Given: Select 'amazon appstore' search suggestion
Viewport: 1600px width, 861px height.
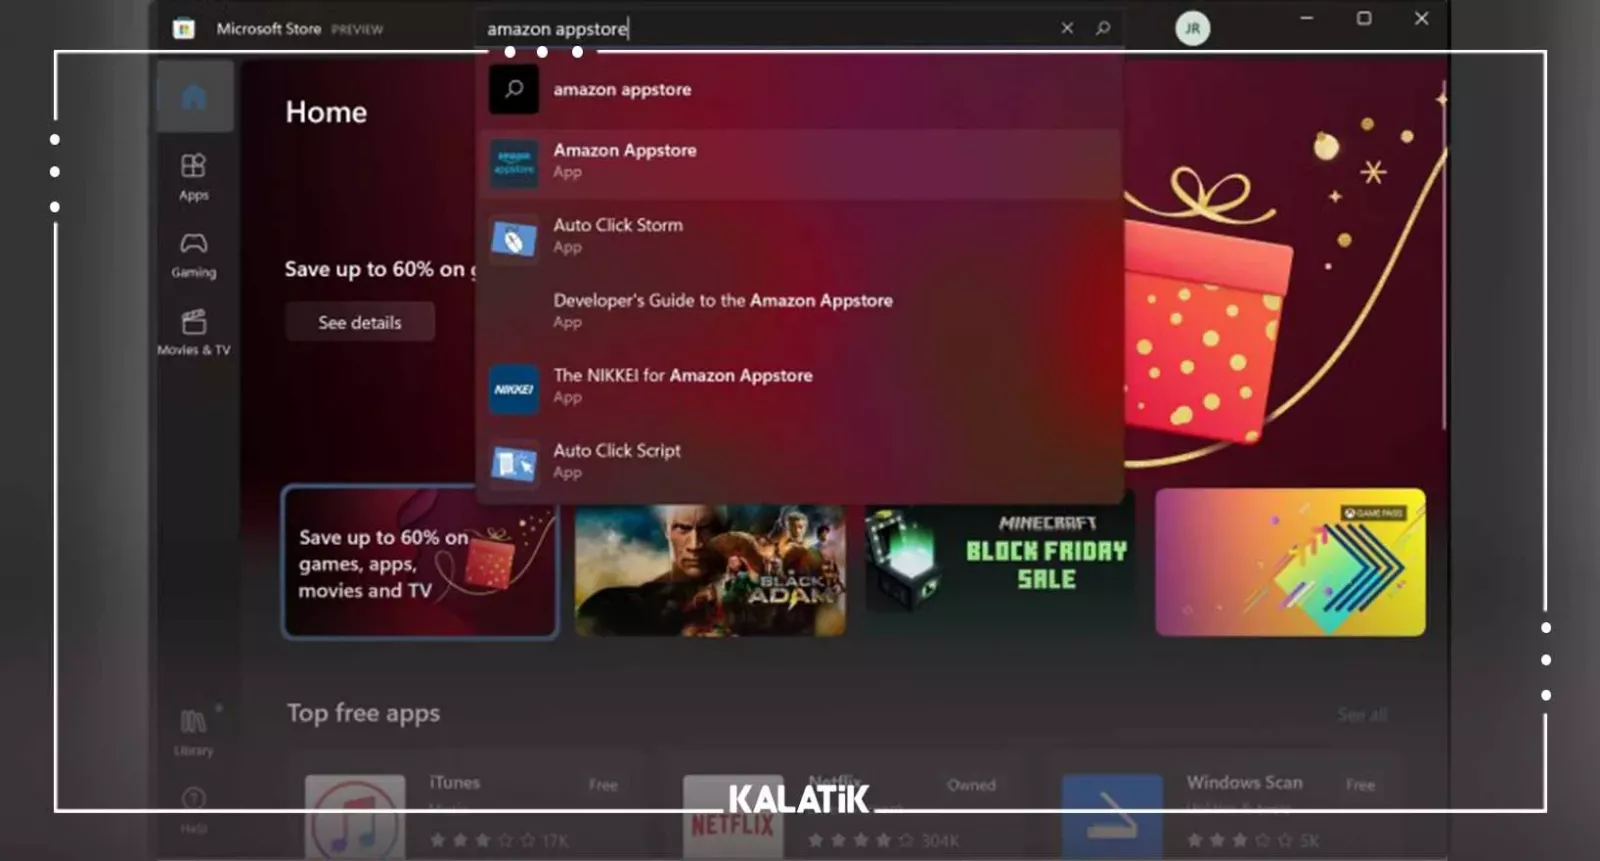Looking at the screenshot, I should 800,89.
